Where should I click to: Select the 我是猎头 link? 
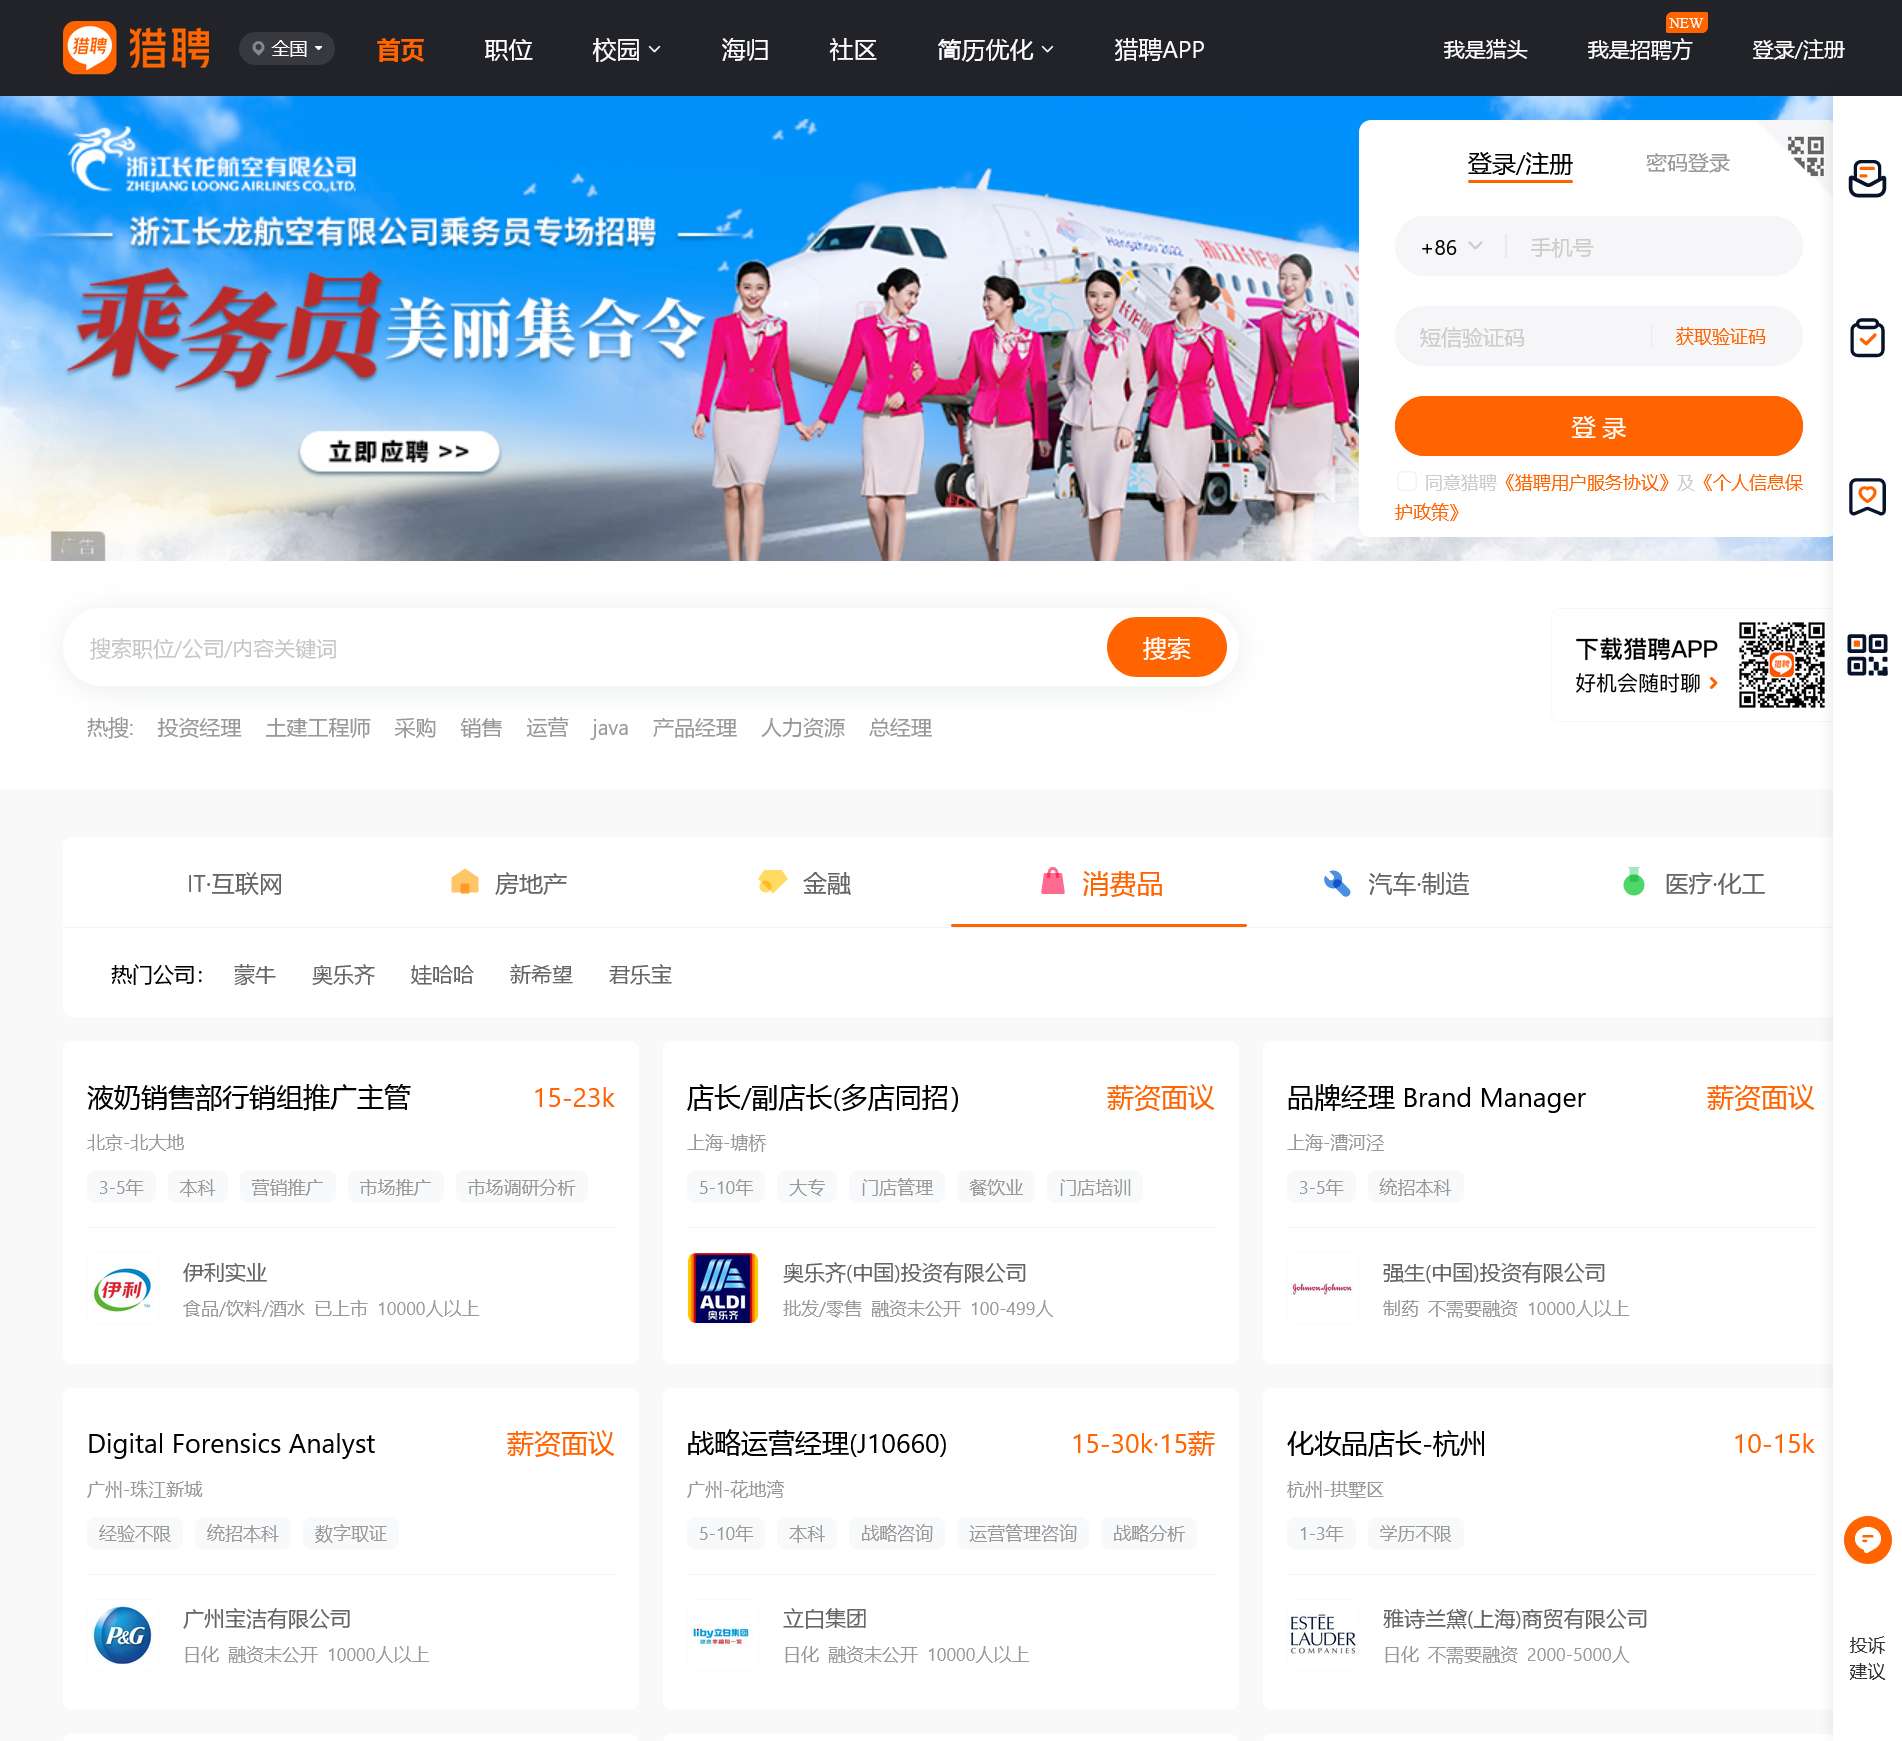point(1485,49)
